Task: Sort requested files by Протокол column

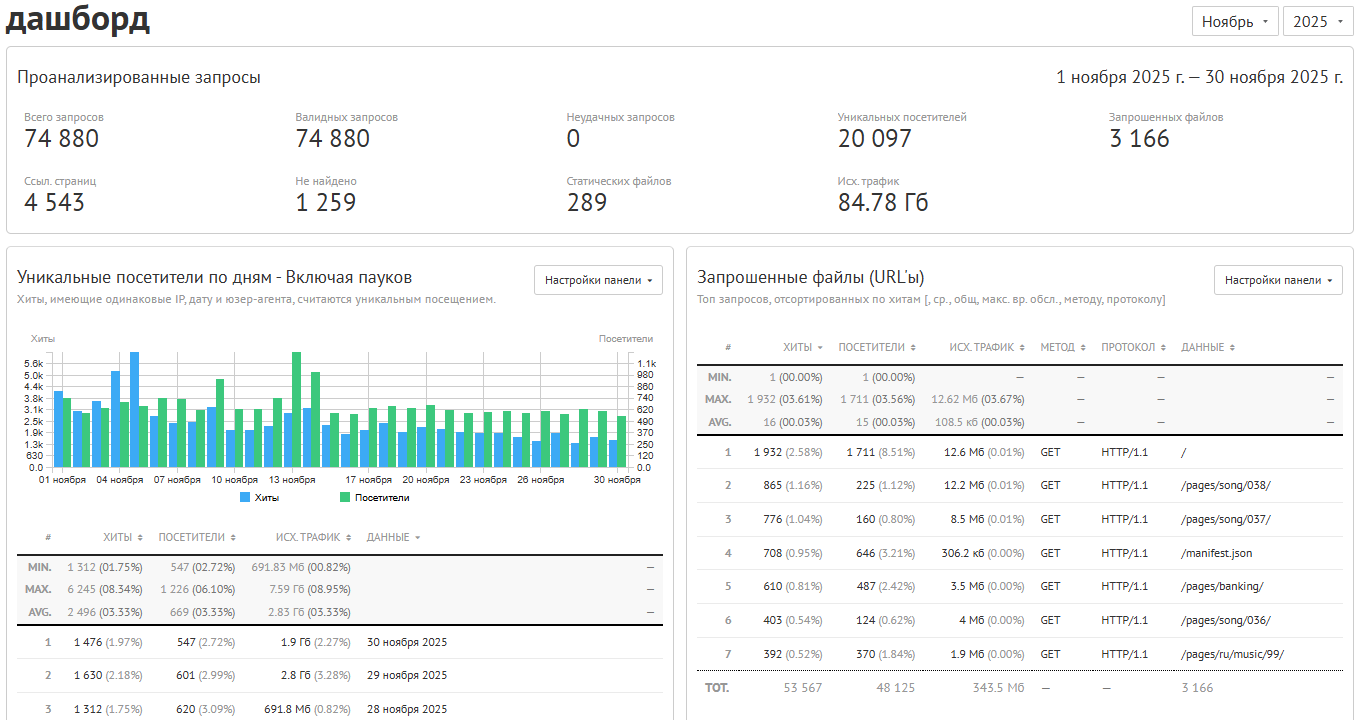Action: [1133, 347]
